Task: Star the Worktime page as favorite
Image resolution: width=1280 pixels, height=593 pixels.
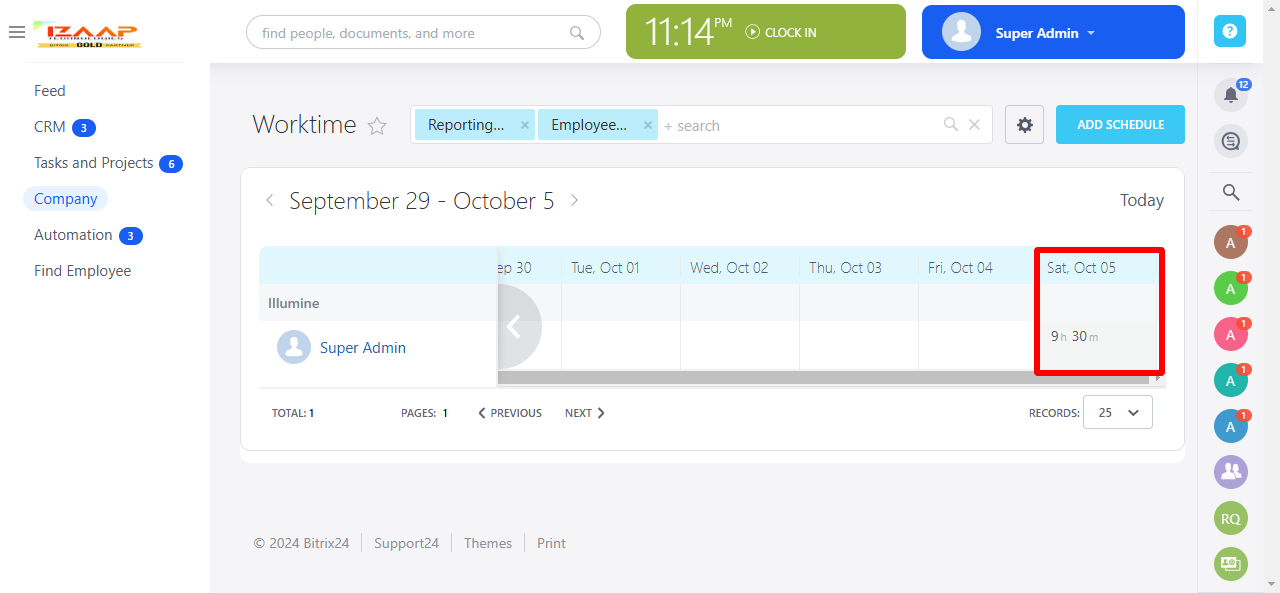Action: tap(377, 126)
